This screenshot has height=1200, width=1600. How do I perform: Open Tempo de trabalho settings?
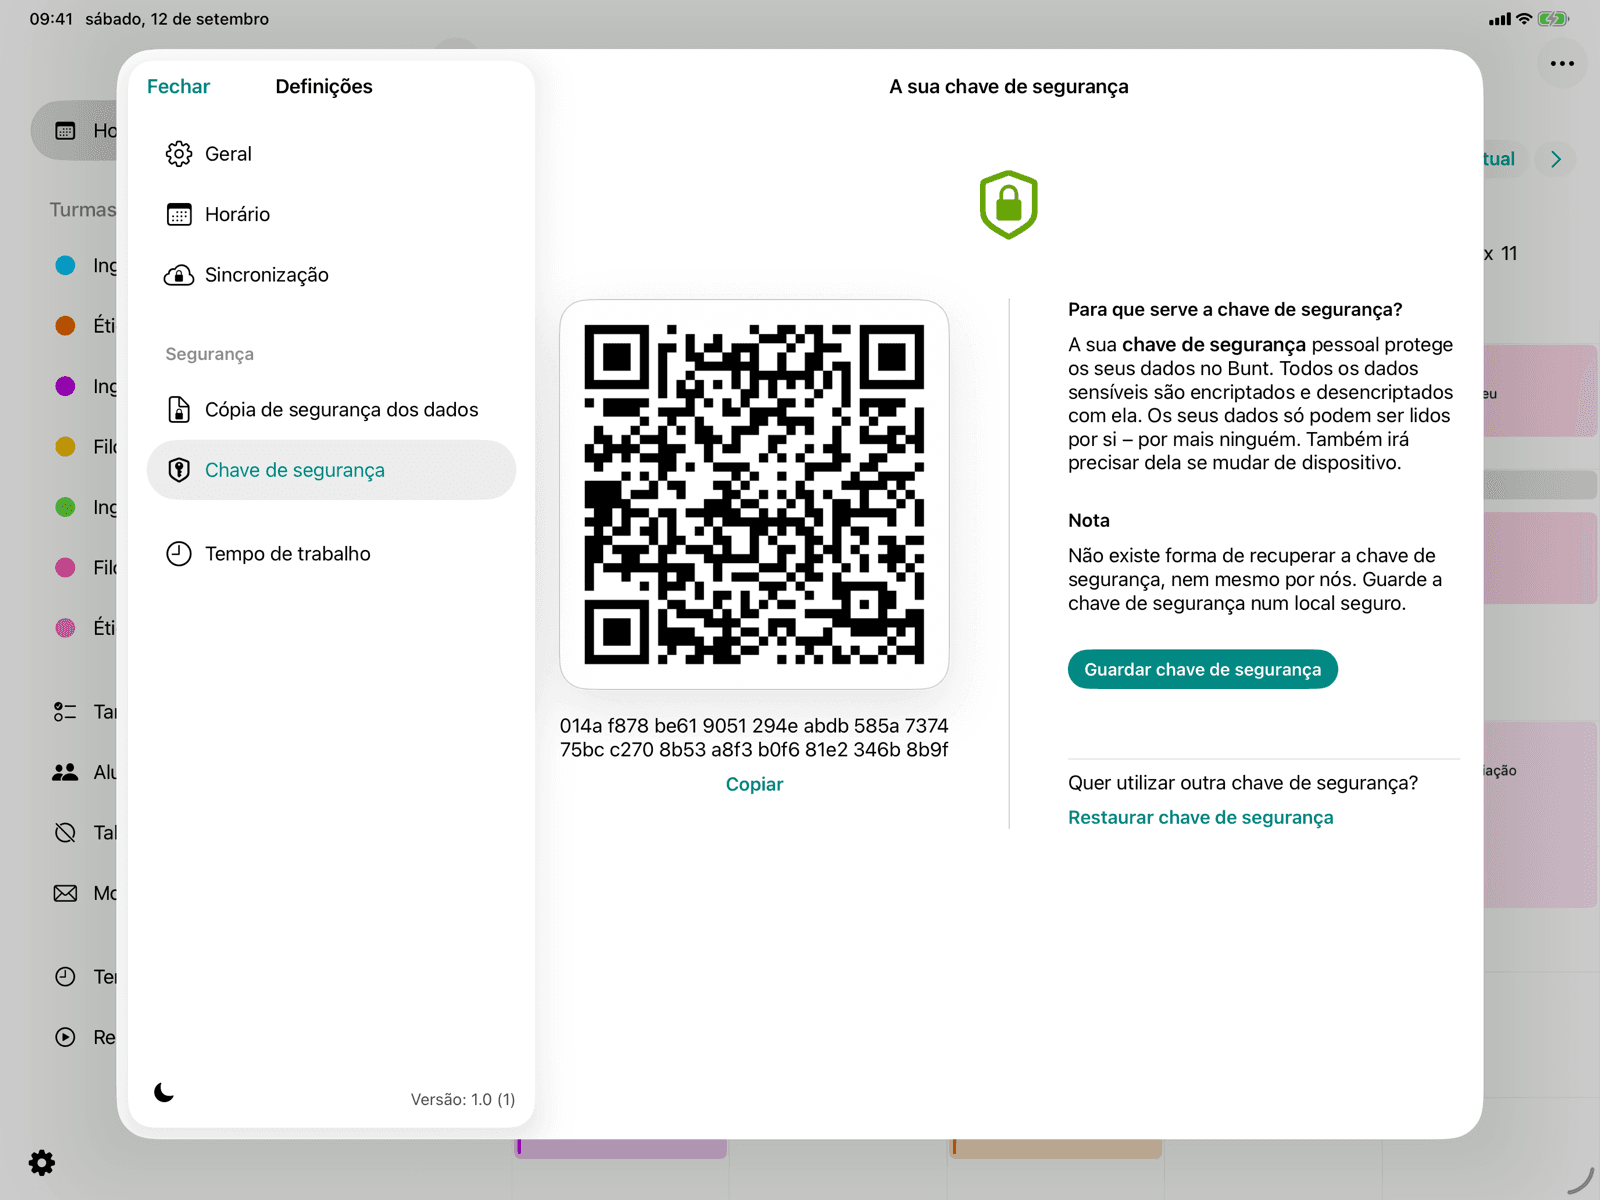(331, 554)
